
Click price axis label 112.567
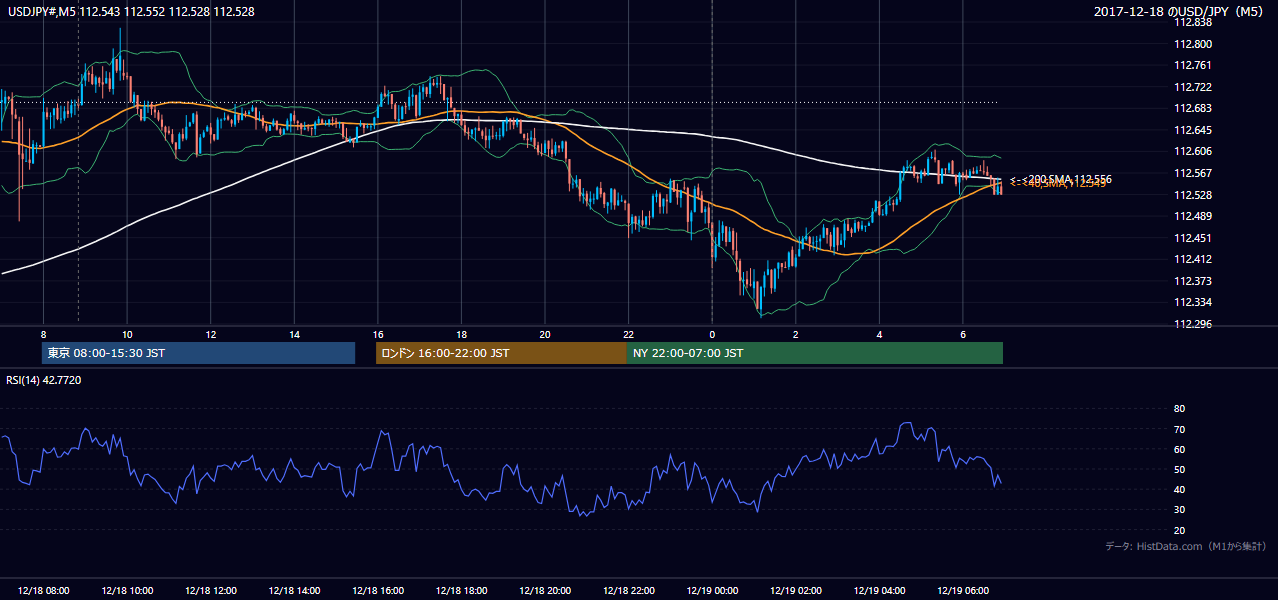[x=1194, y=173]
